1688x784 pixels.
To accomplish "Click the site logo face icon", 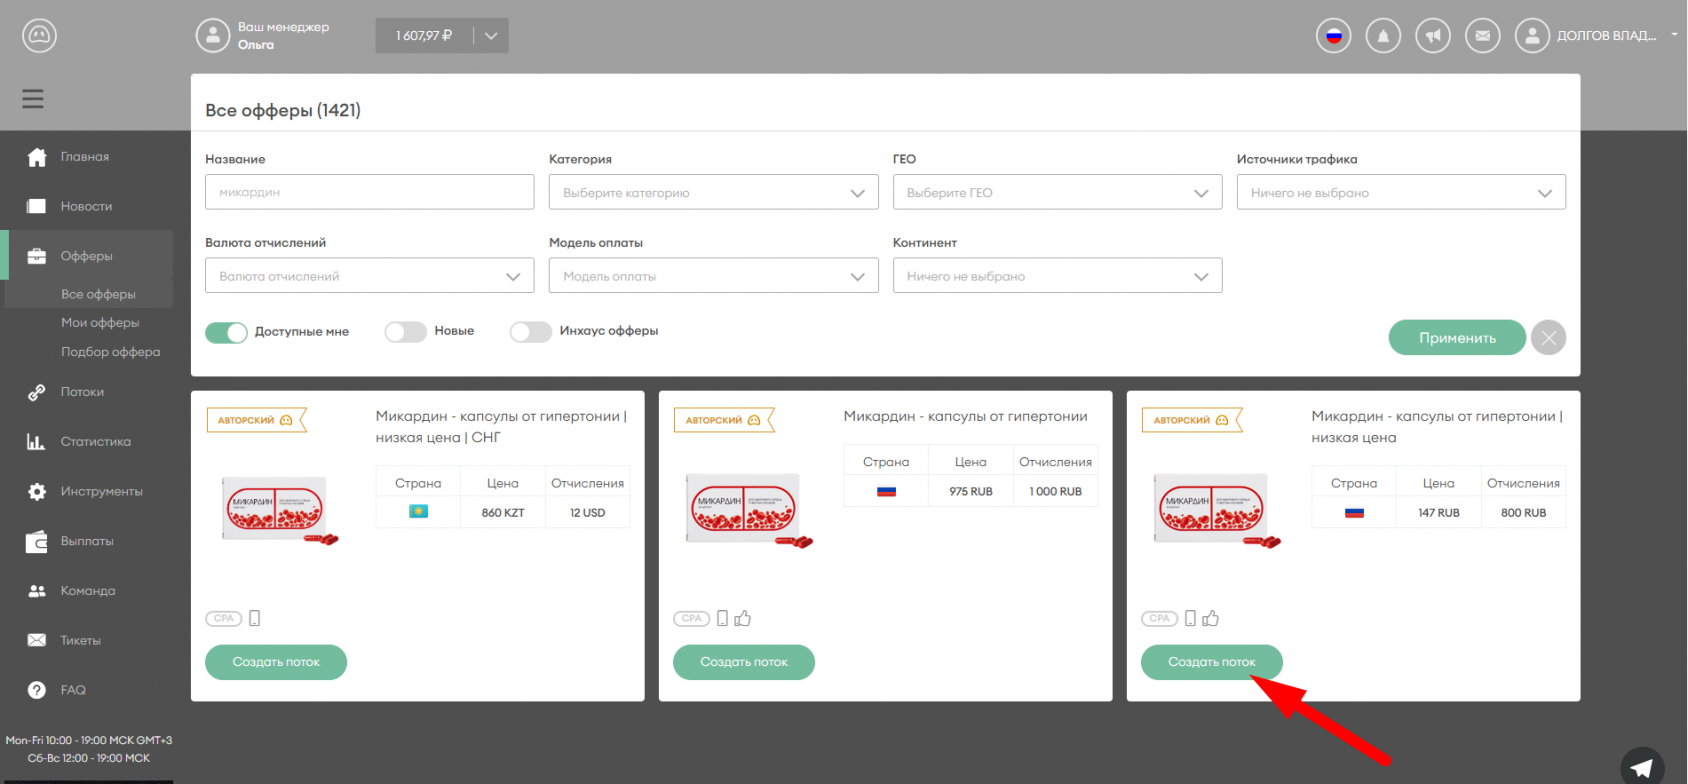I will point(39,36).
